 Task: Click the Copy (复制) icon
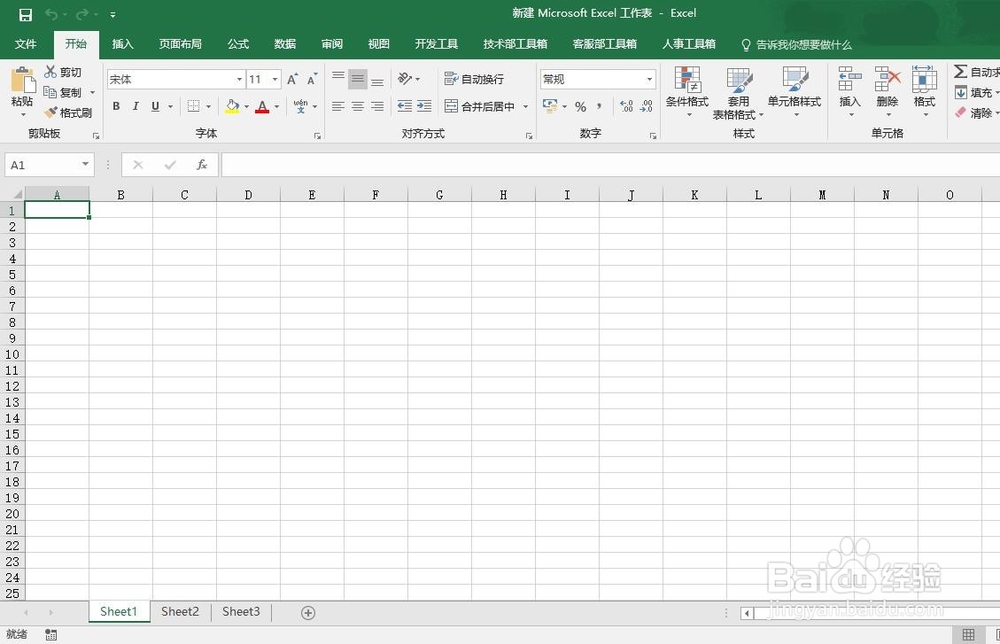[x=50, y=92]
